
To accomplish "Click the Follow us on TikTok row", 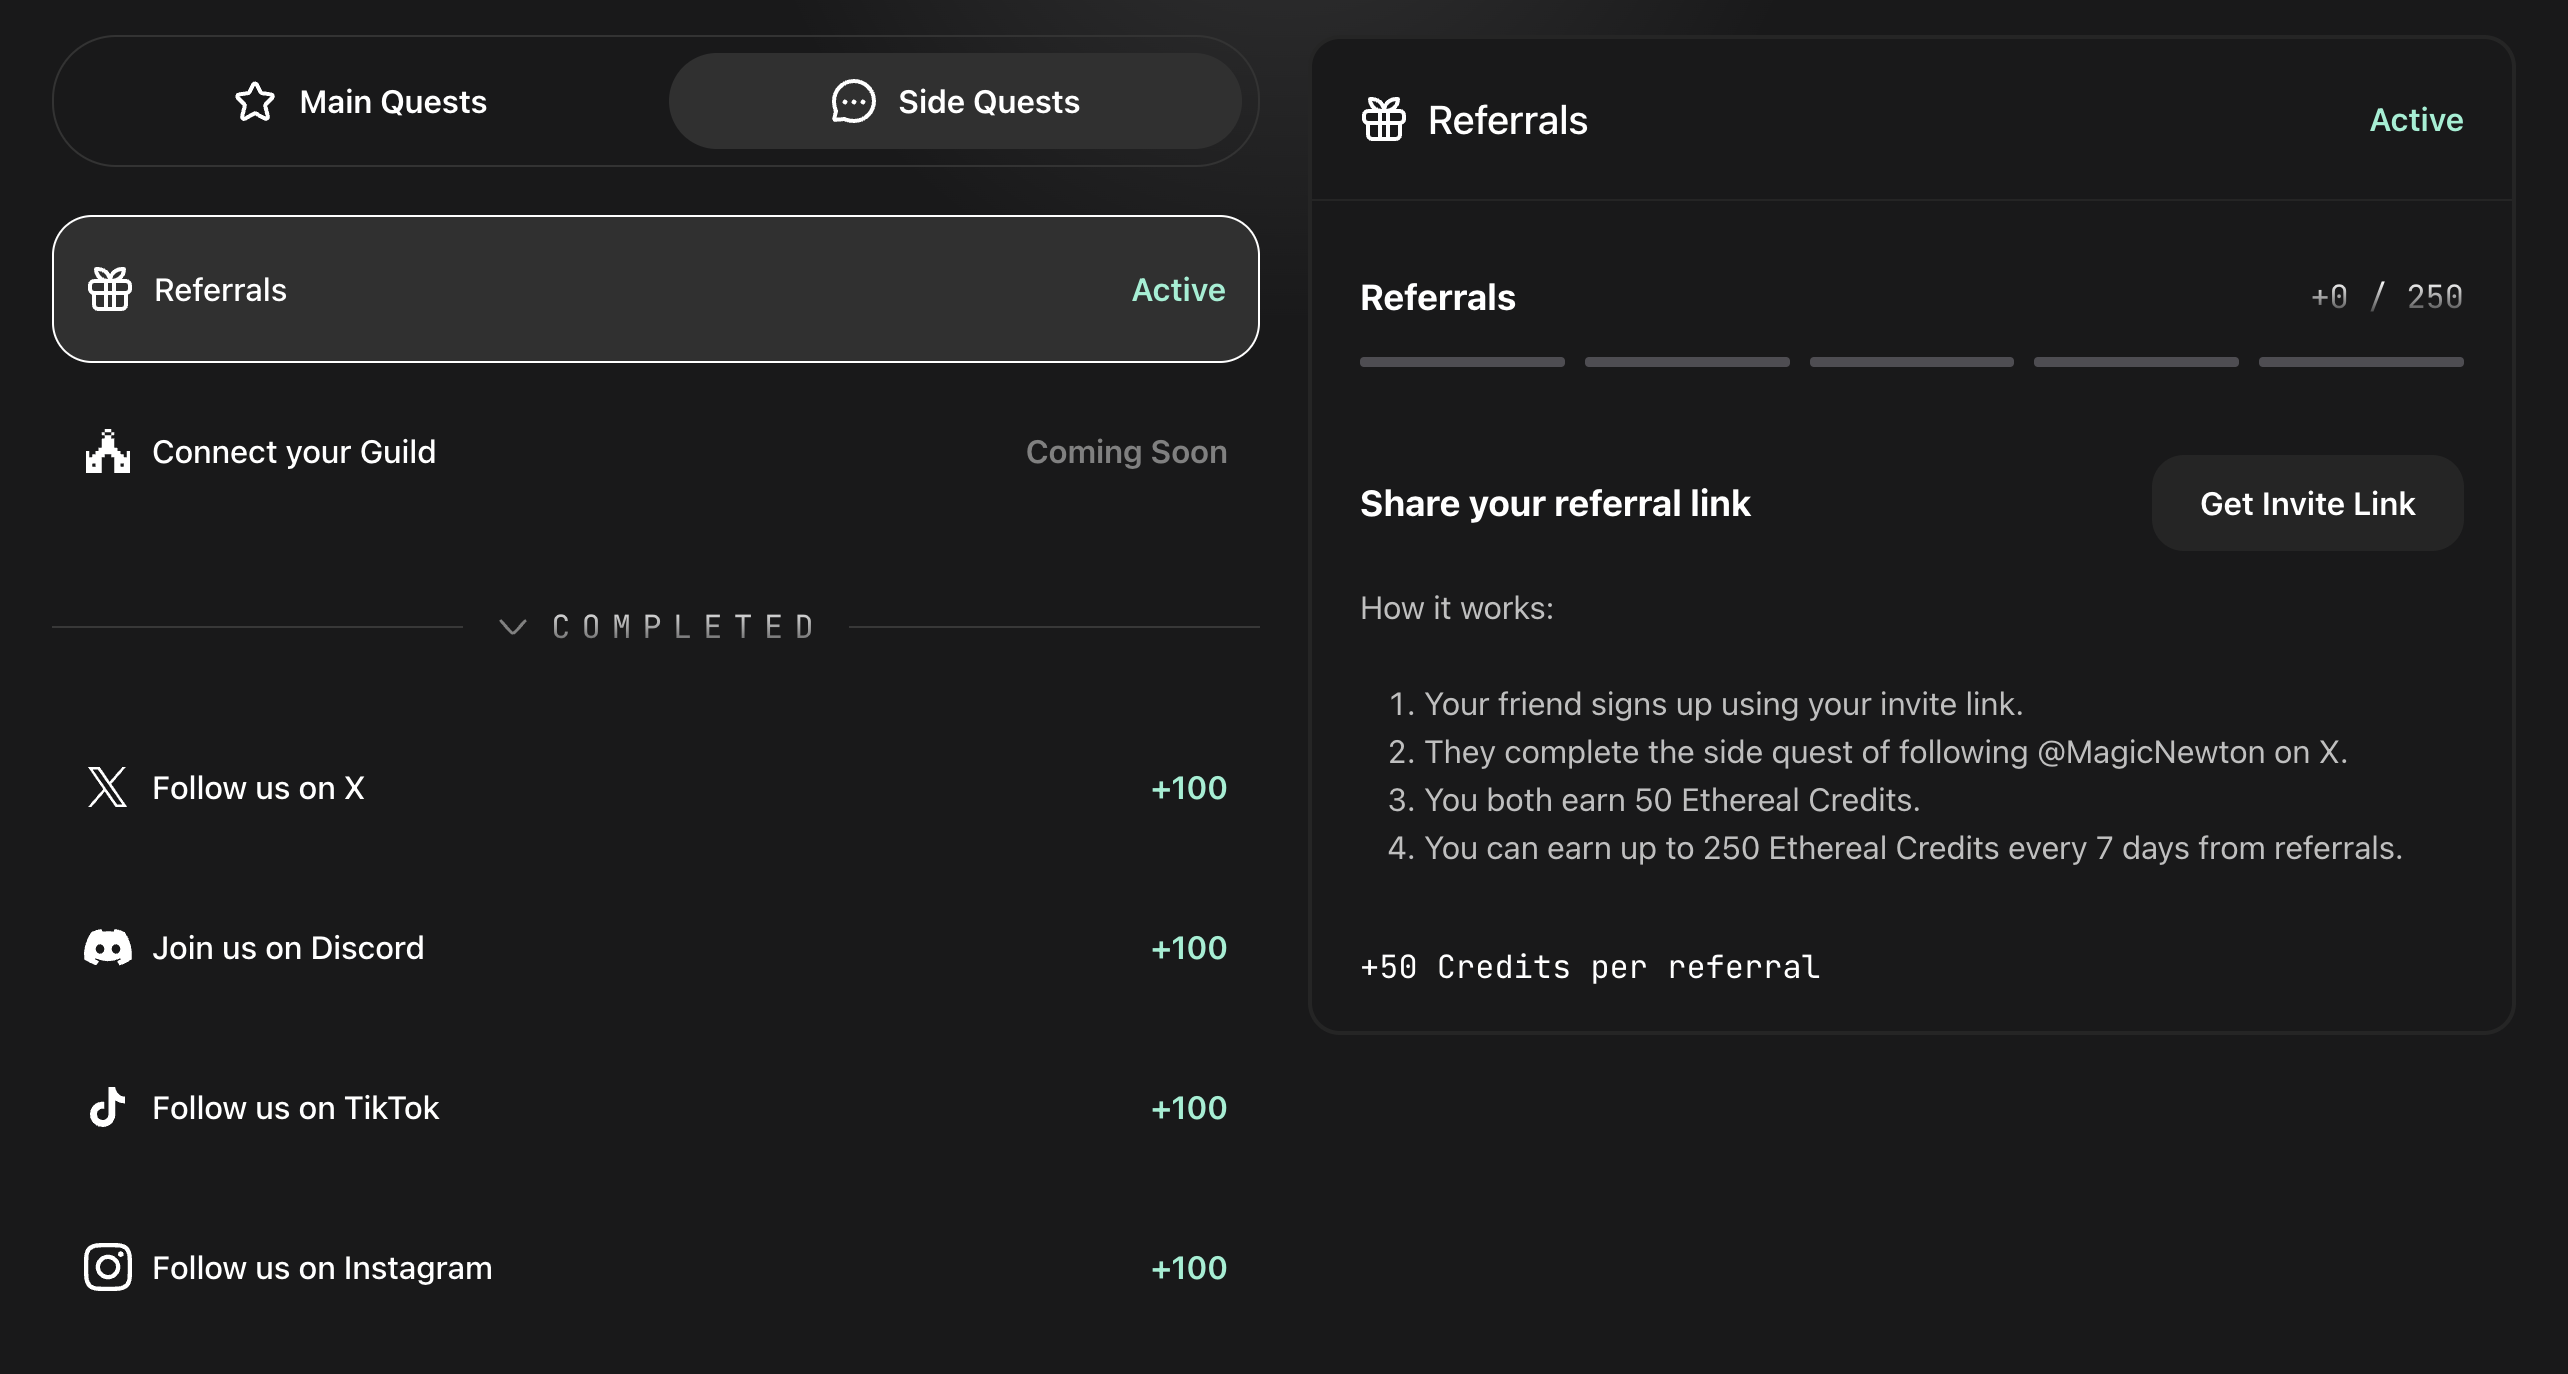I will (655, 1108).
